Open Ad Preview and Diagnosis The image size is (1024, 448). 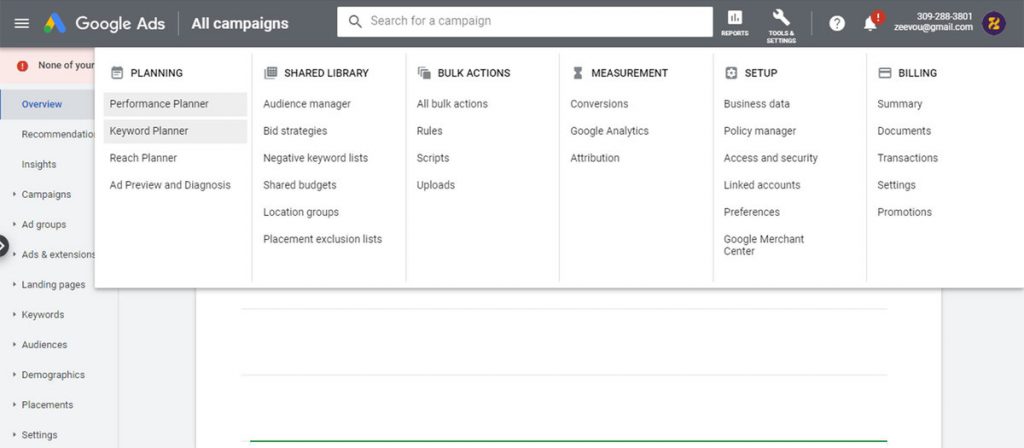[x=170, y=185]
